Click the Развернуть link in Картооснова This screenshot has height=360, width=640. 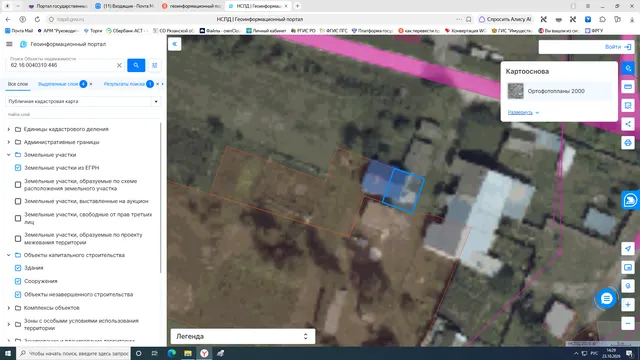(520, 112)
